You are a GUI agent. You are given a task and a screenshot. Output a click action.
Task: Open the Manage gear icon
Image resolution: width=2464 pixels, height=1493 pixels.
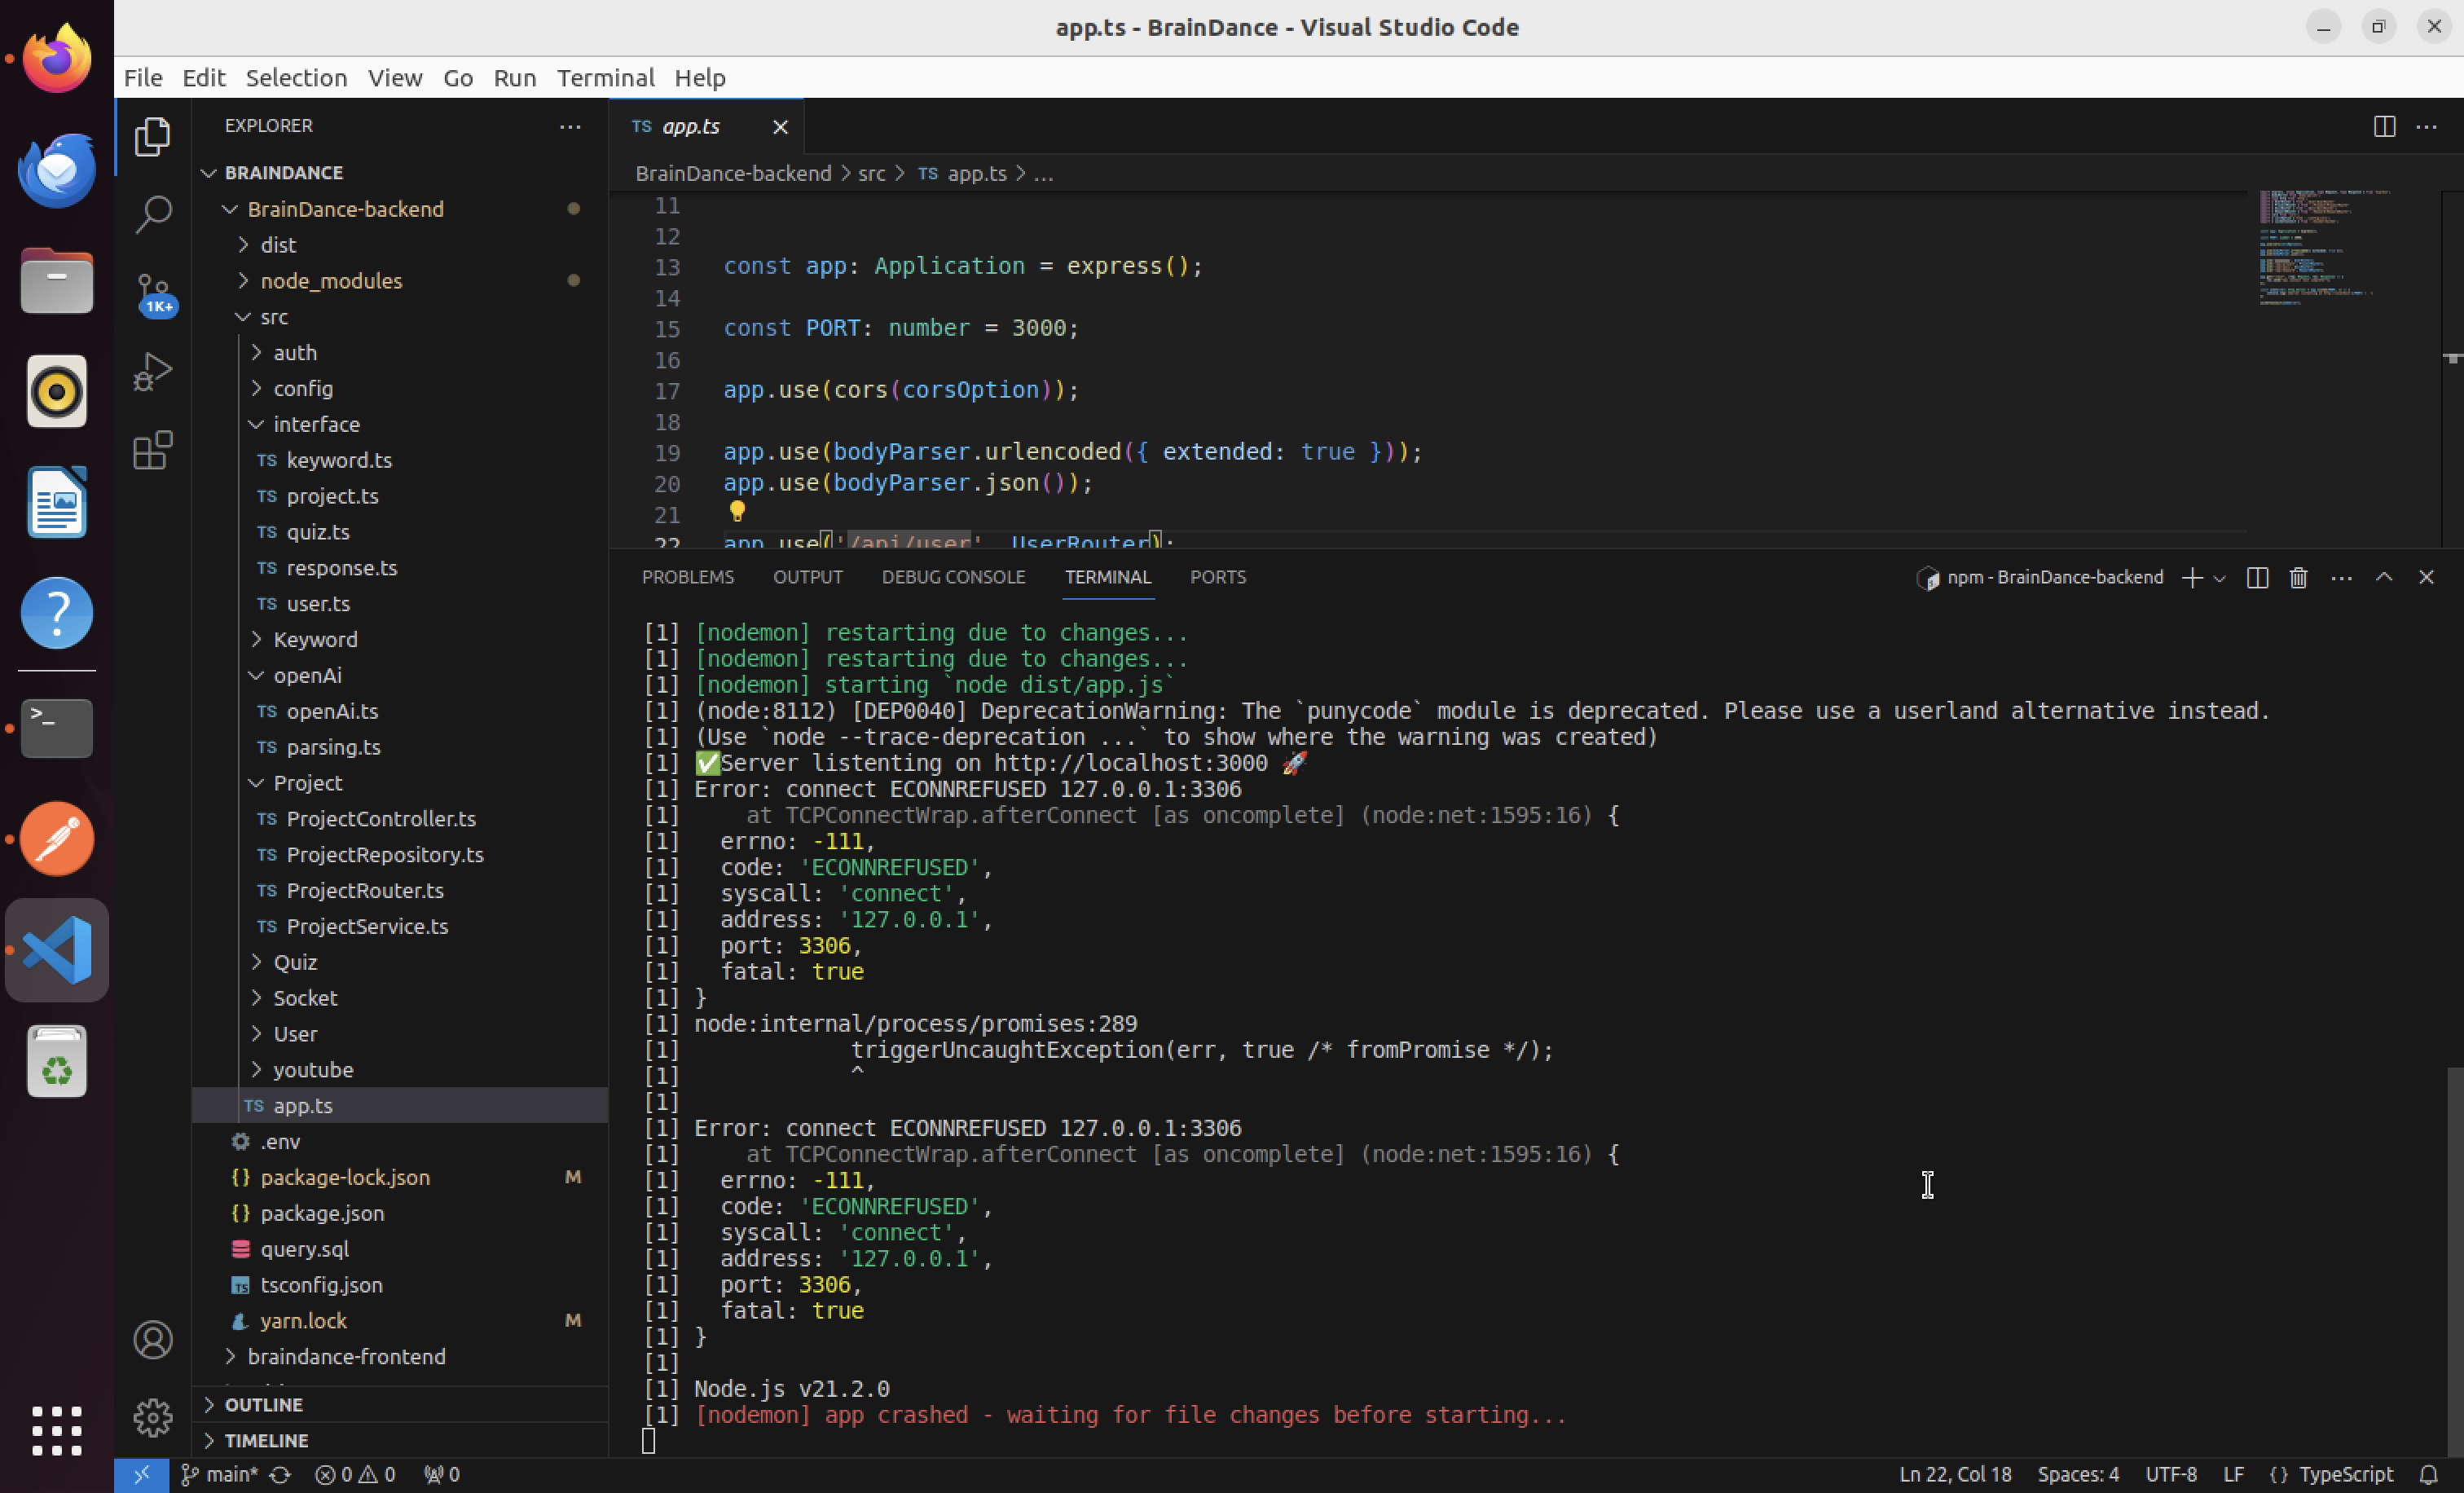(152, 1417)
